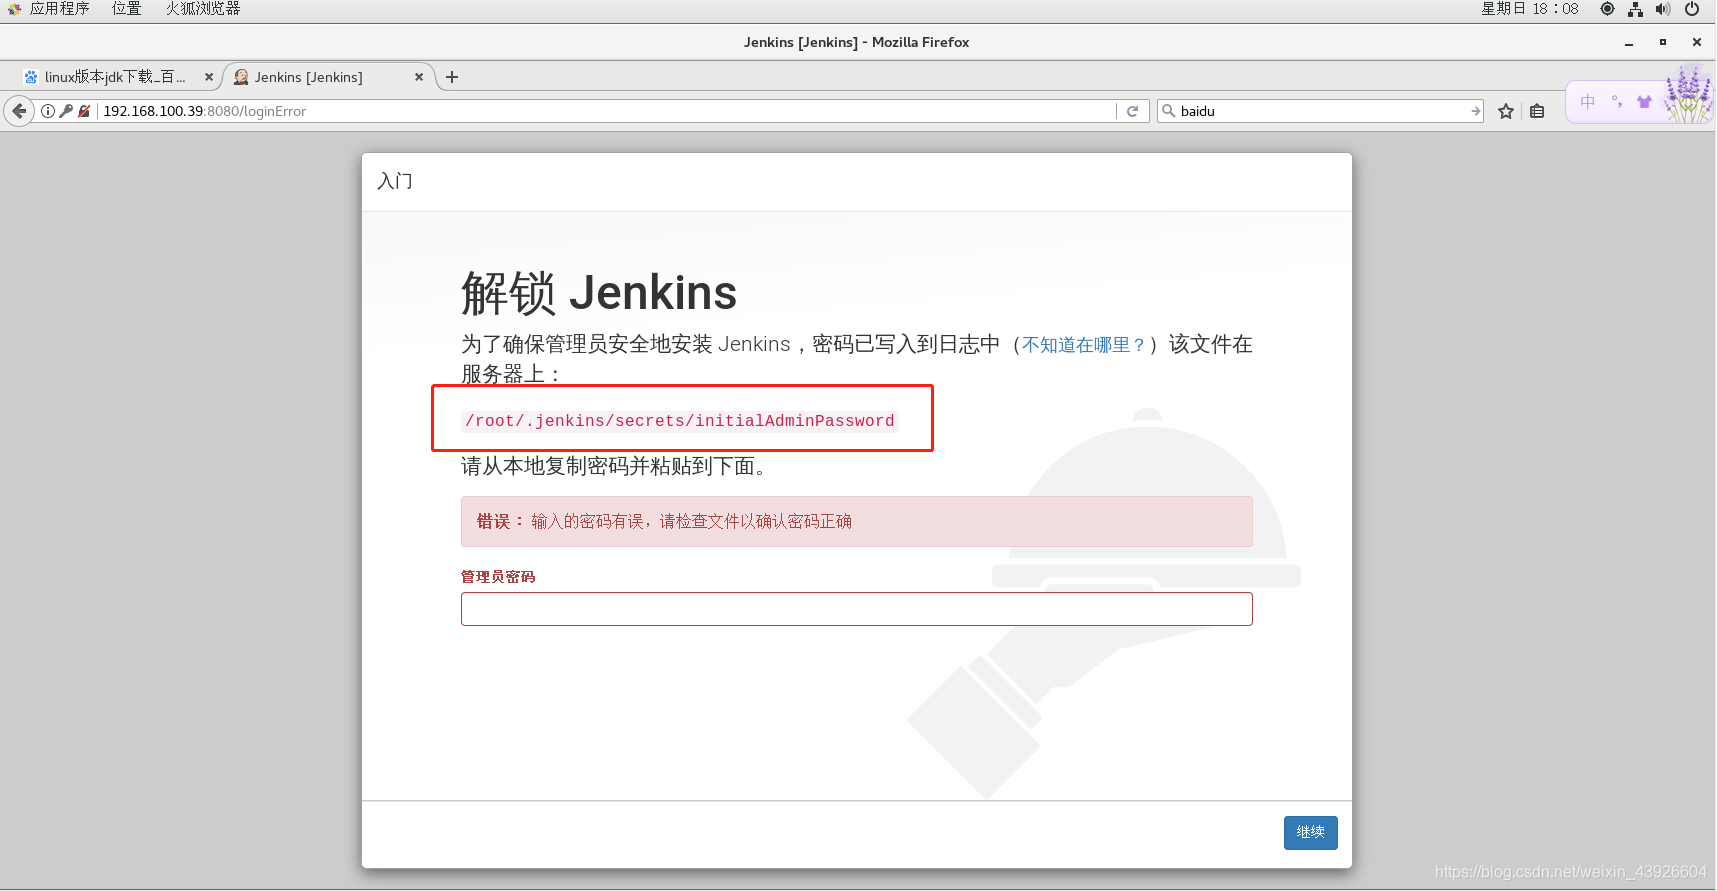The width and height of the screenshot is (1717, 891).
Task: Click the punctuation toggle on IME bar
Action: tap(1617, 102)
